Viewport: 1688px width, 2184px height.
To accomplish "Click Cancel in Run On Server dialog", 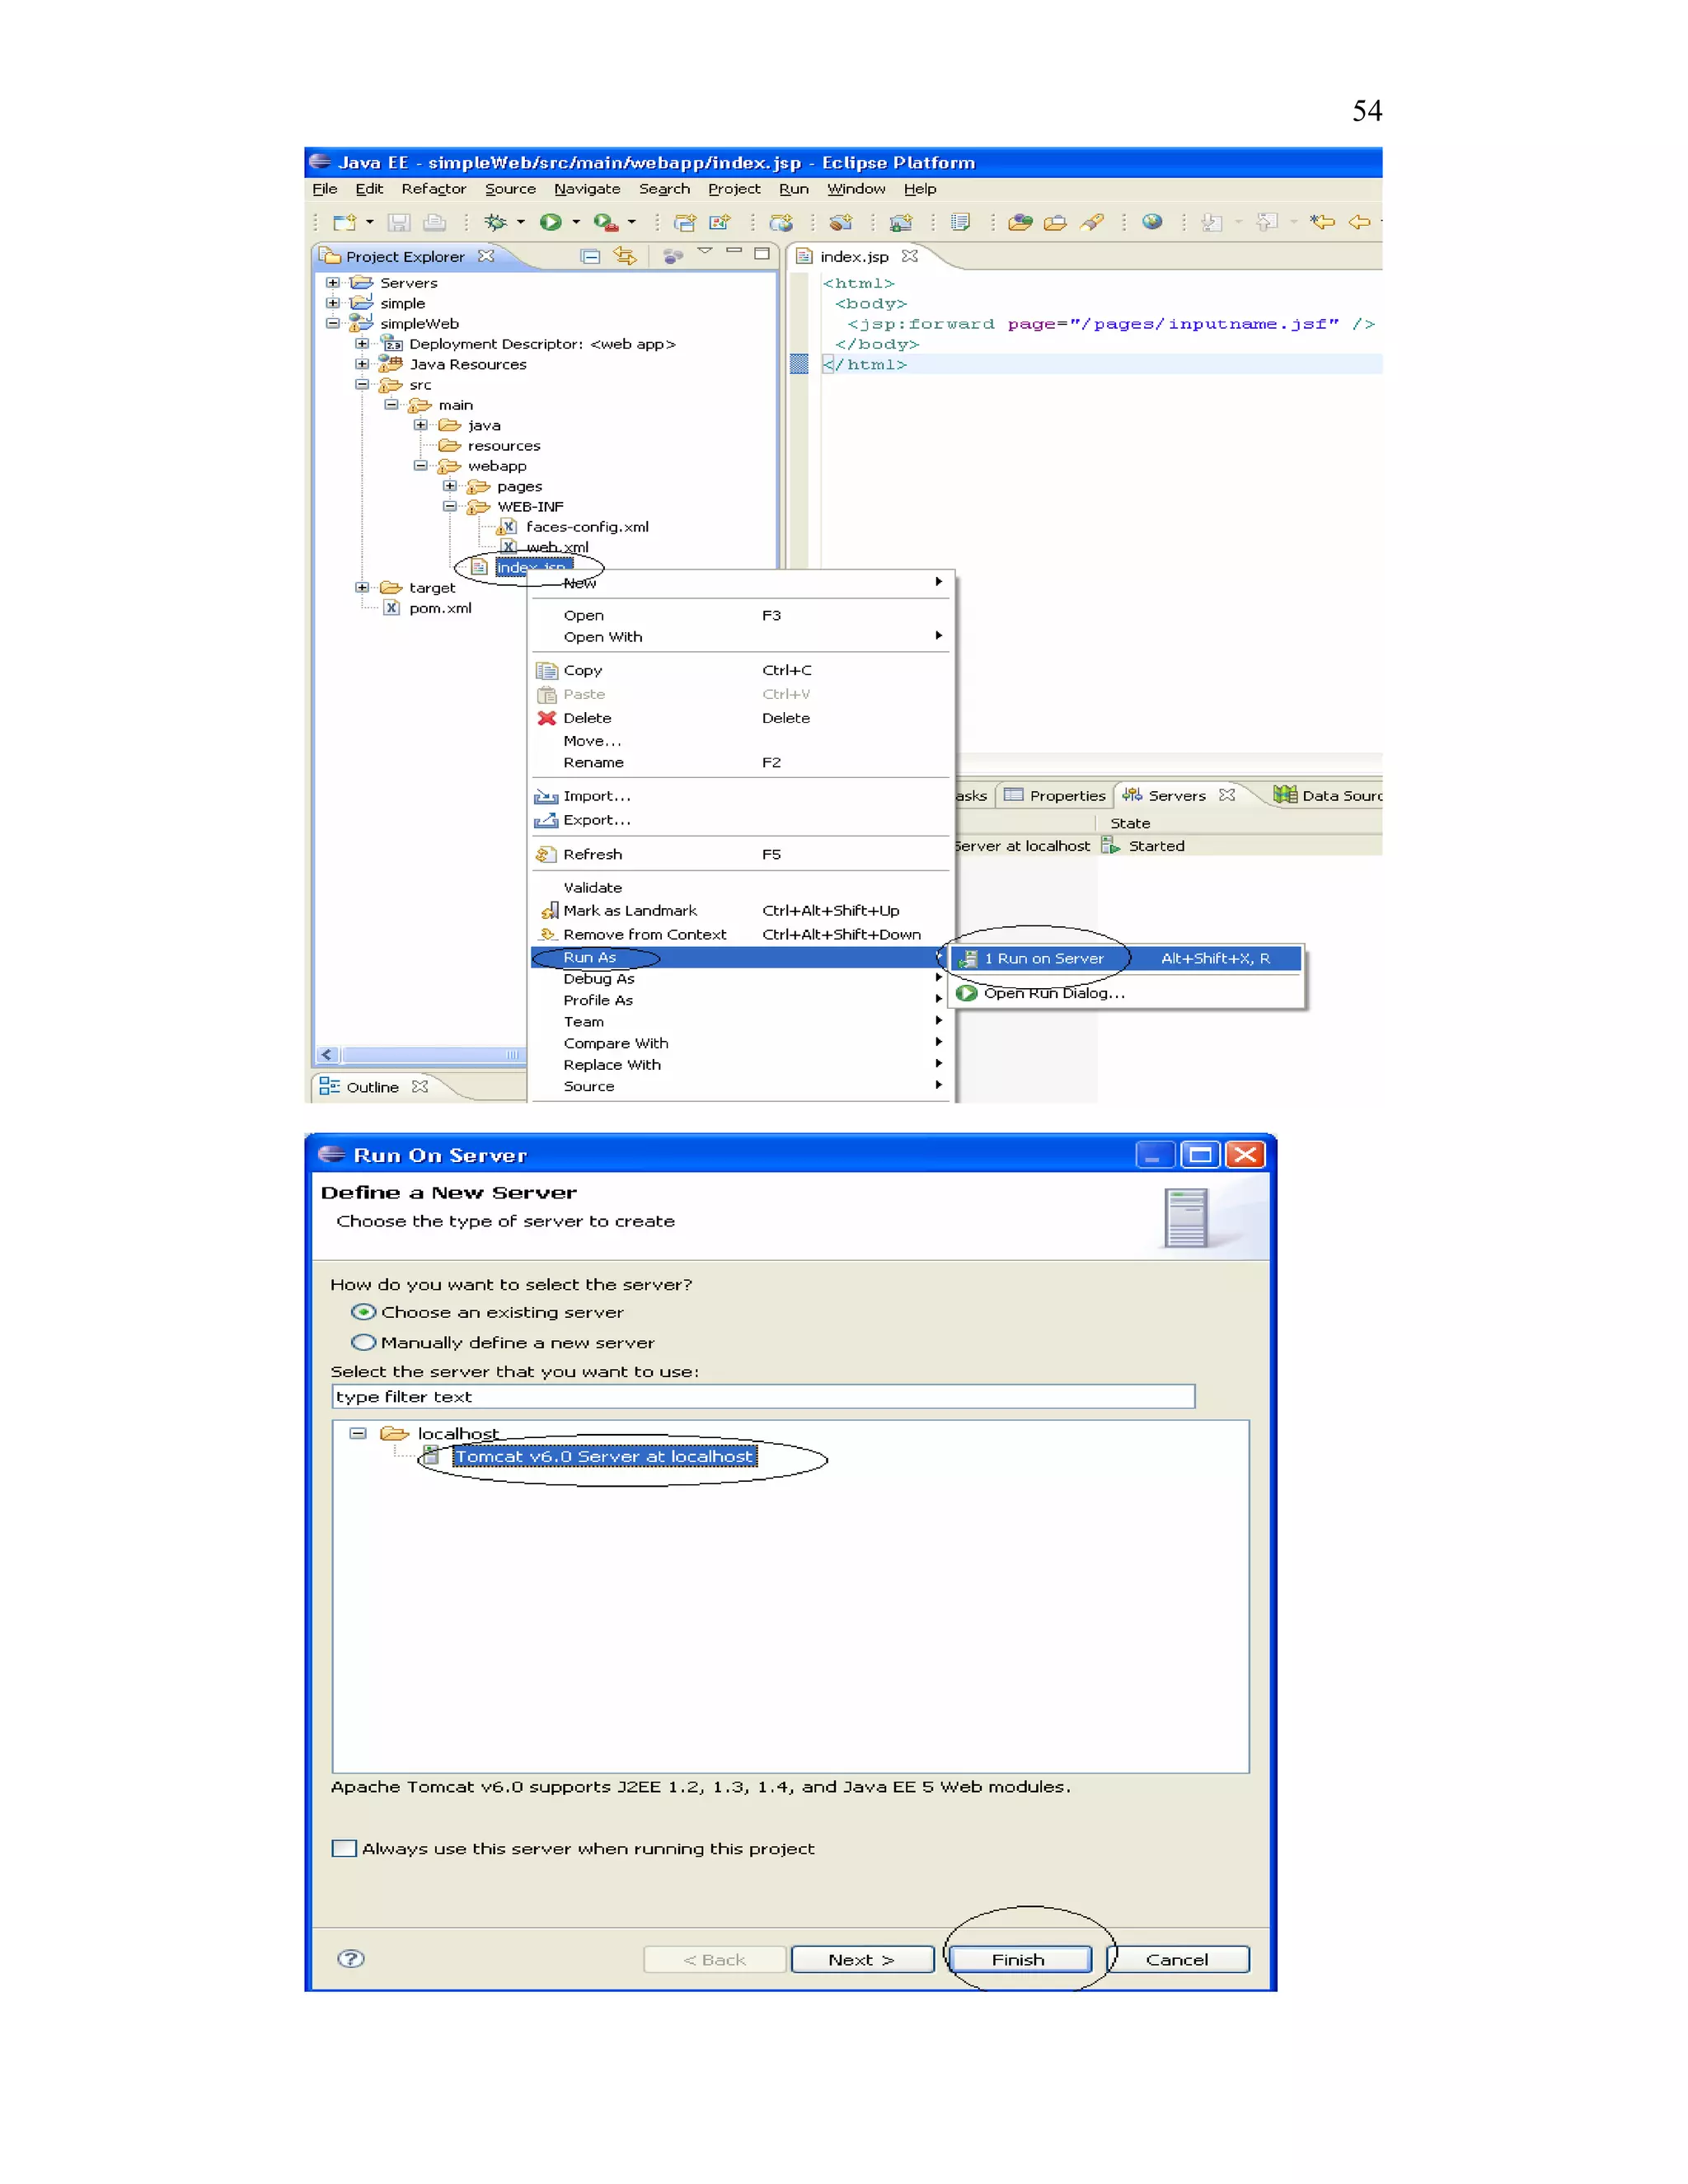I will point(1178,1960).
